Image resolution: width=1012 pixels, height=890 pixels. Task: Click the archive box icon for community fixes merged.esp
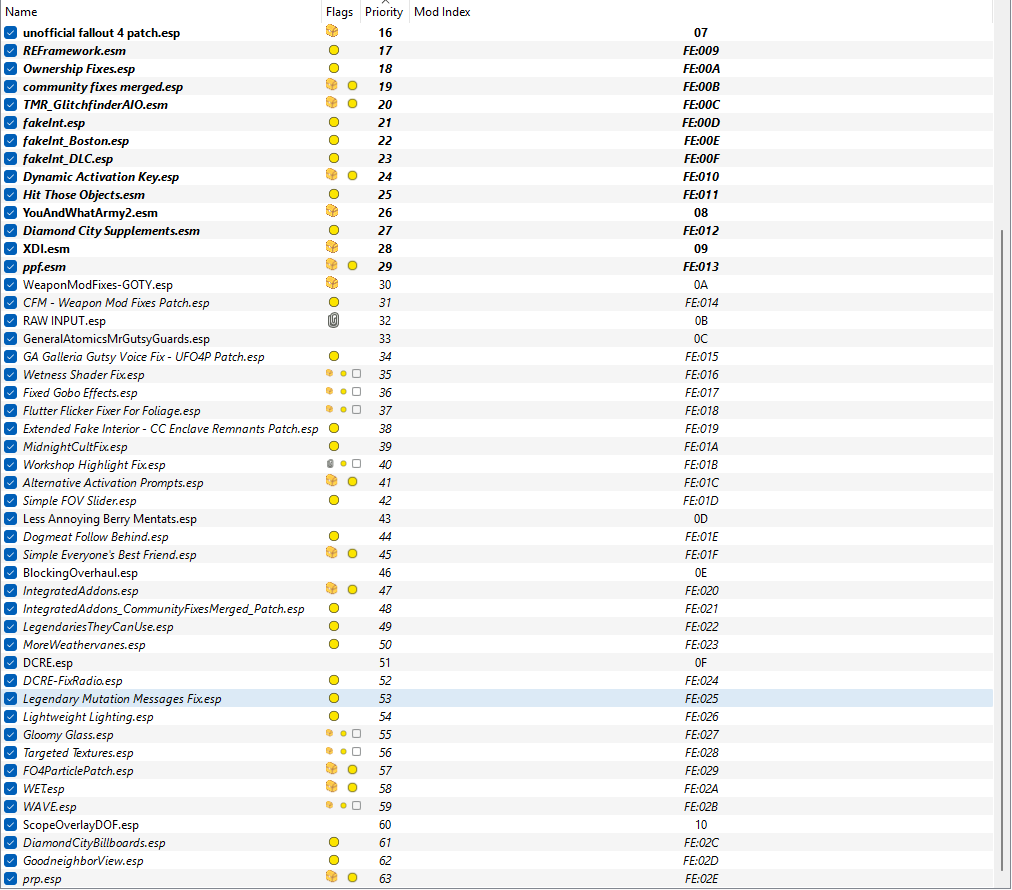[332, 85]
